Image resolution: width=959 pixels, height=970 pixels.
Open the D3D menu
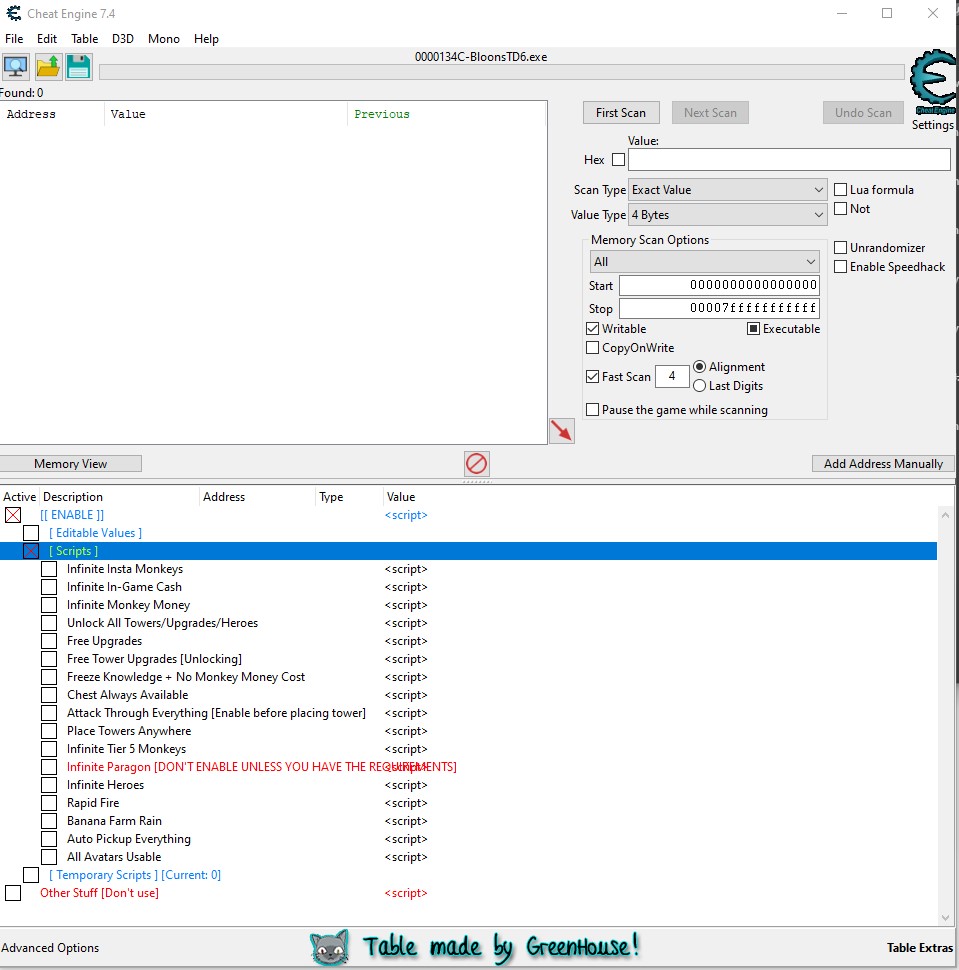tap(123, 38)
